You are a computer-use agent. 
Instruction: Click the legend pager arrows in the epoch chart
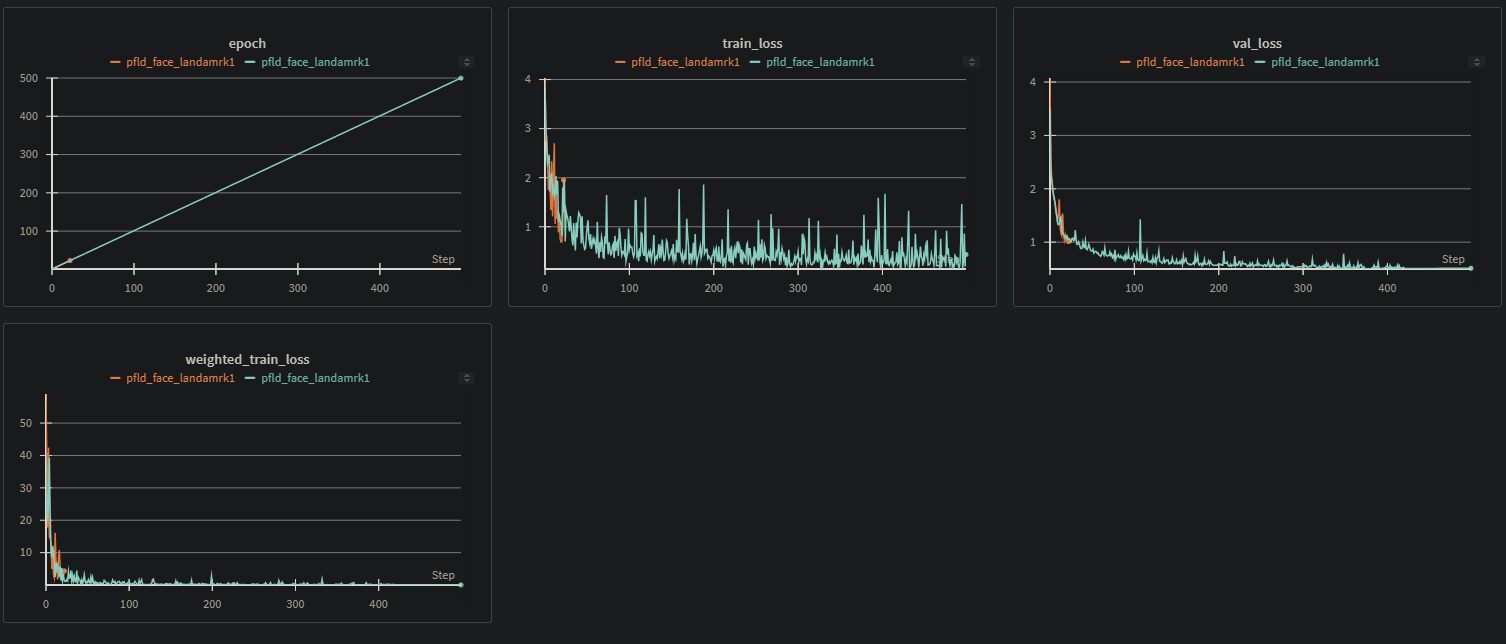click(x=466, y=62)
